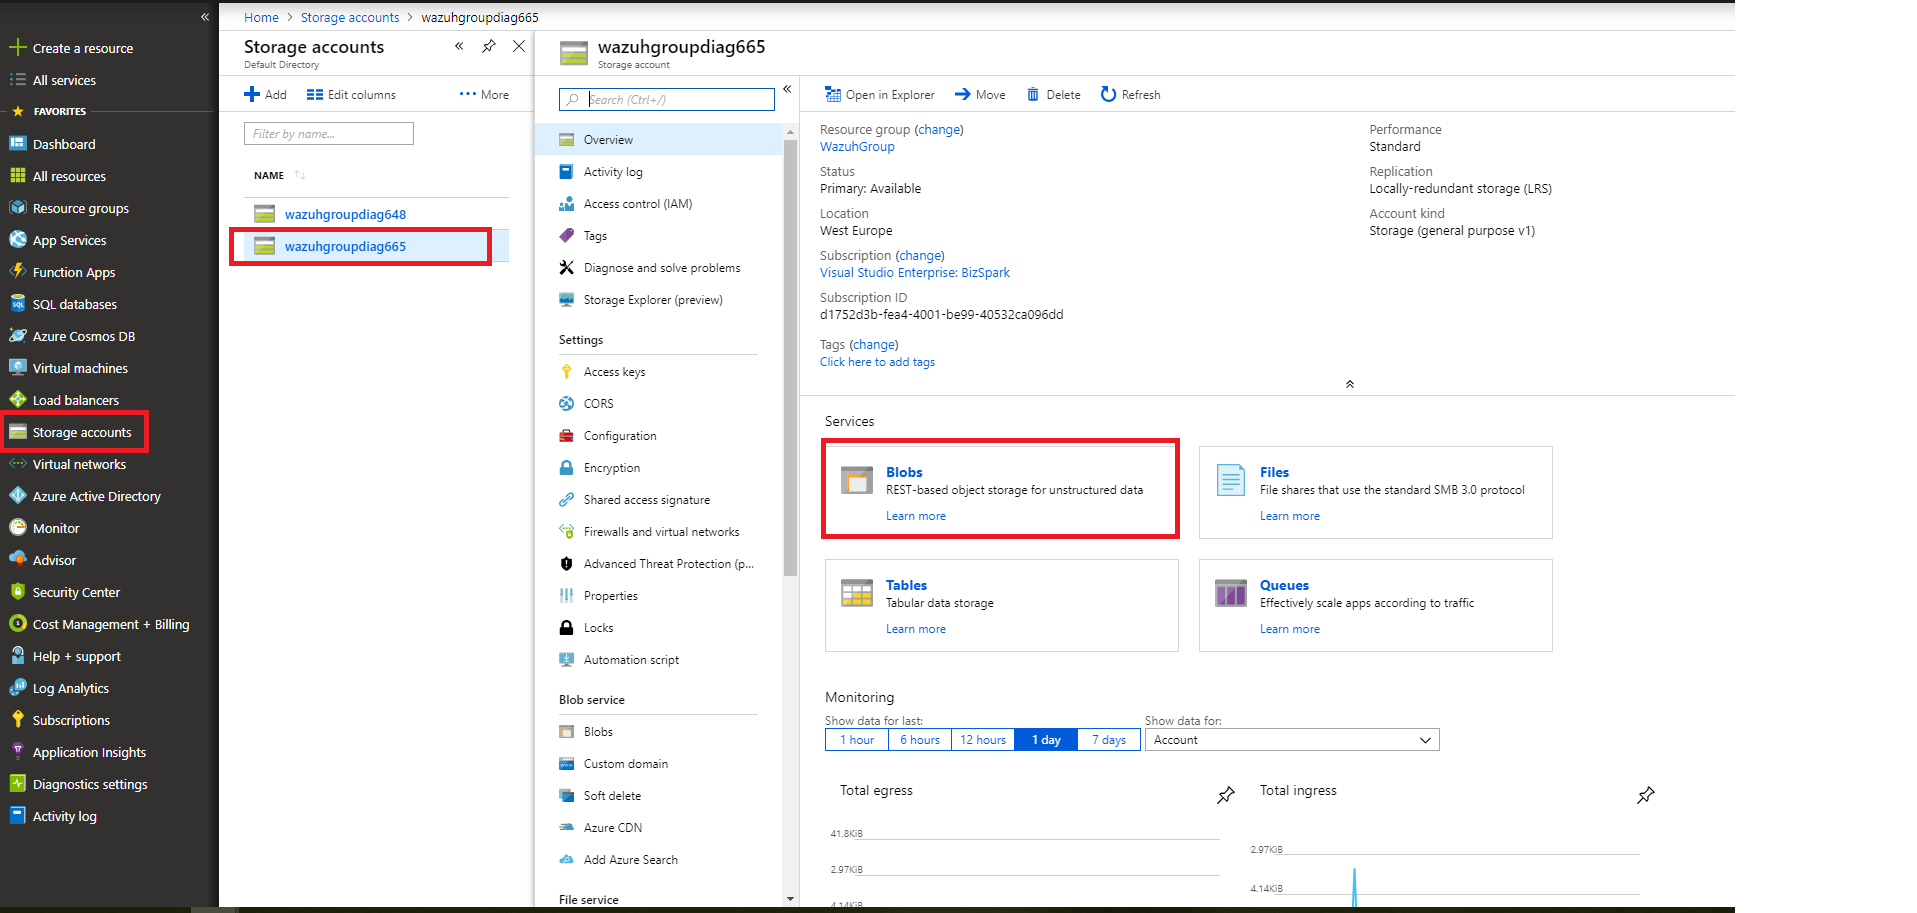The width and height of the screenshot is (1917, 913).
Task: Go to Home breadcrumb
Action: [x=261, y=18]
